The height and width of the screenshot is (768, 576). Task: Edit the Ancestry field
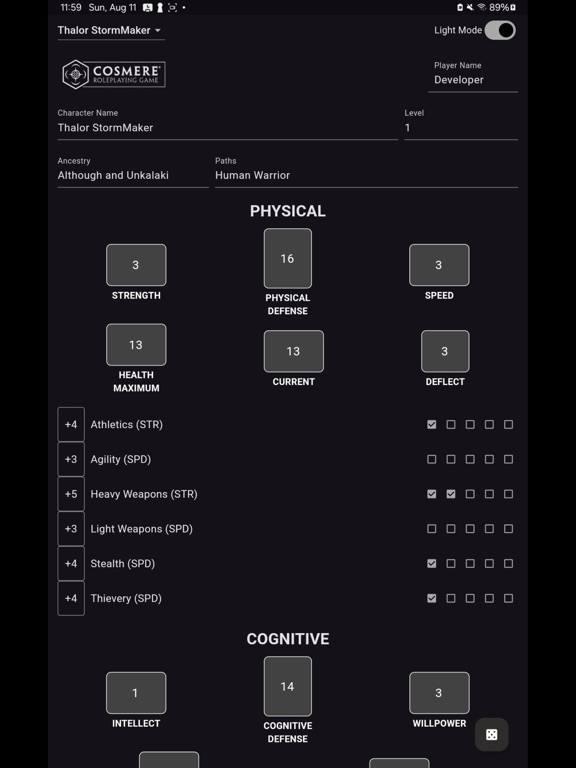click(133, 172)
